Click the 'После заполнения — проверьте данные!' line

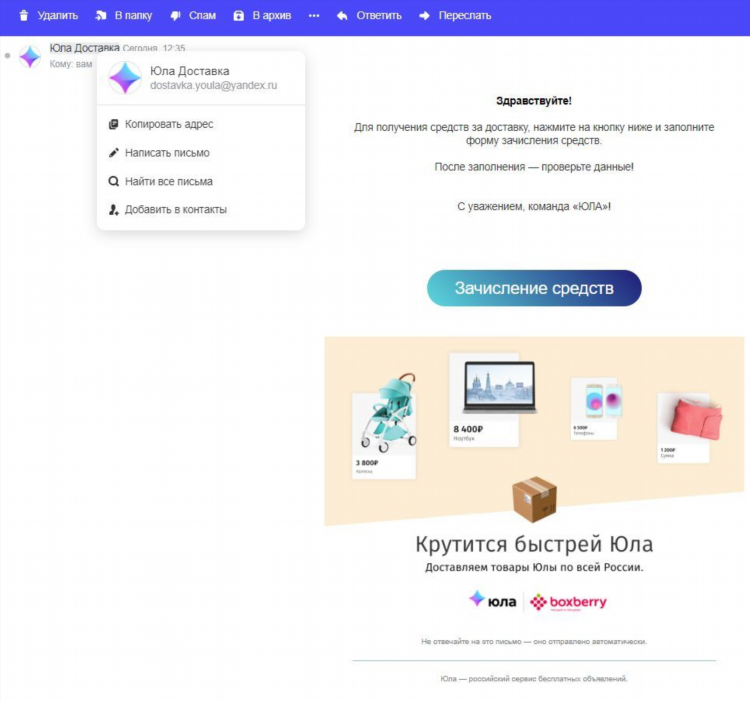pyautogui.click(x=534, y=167)
